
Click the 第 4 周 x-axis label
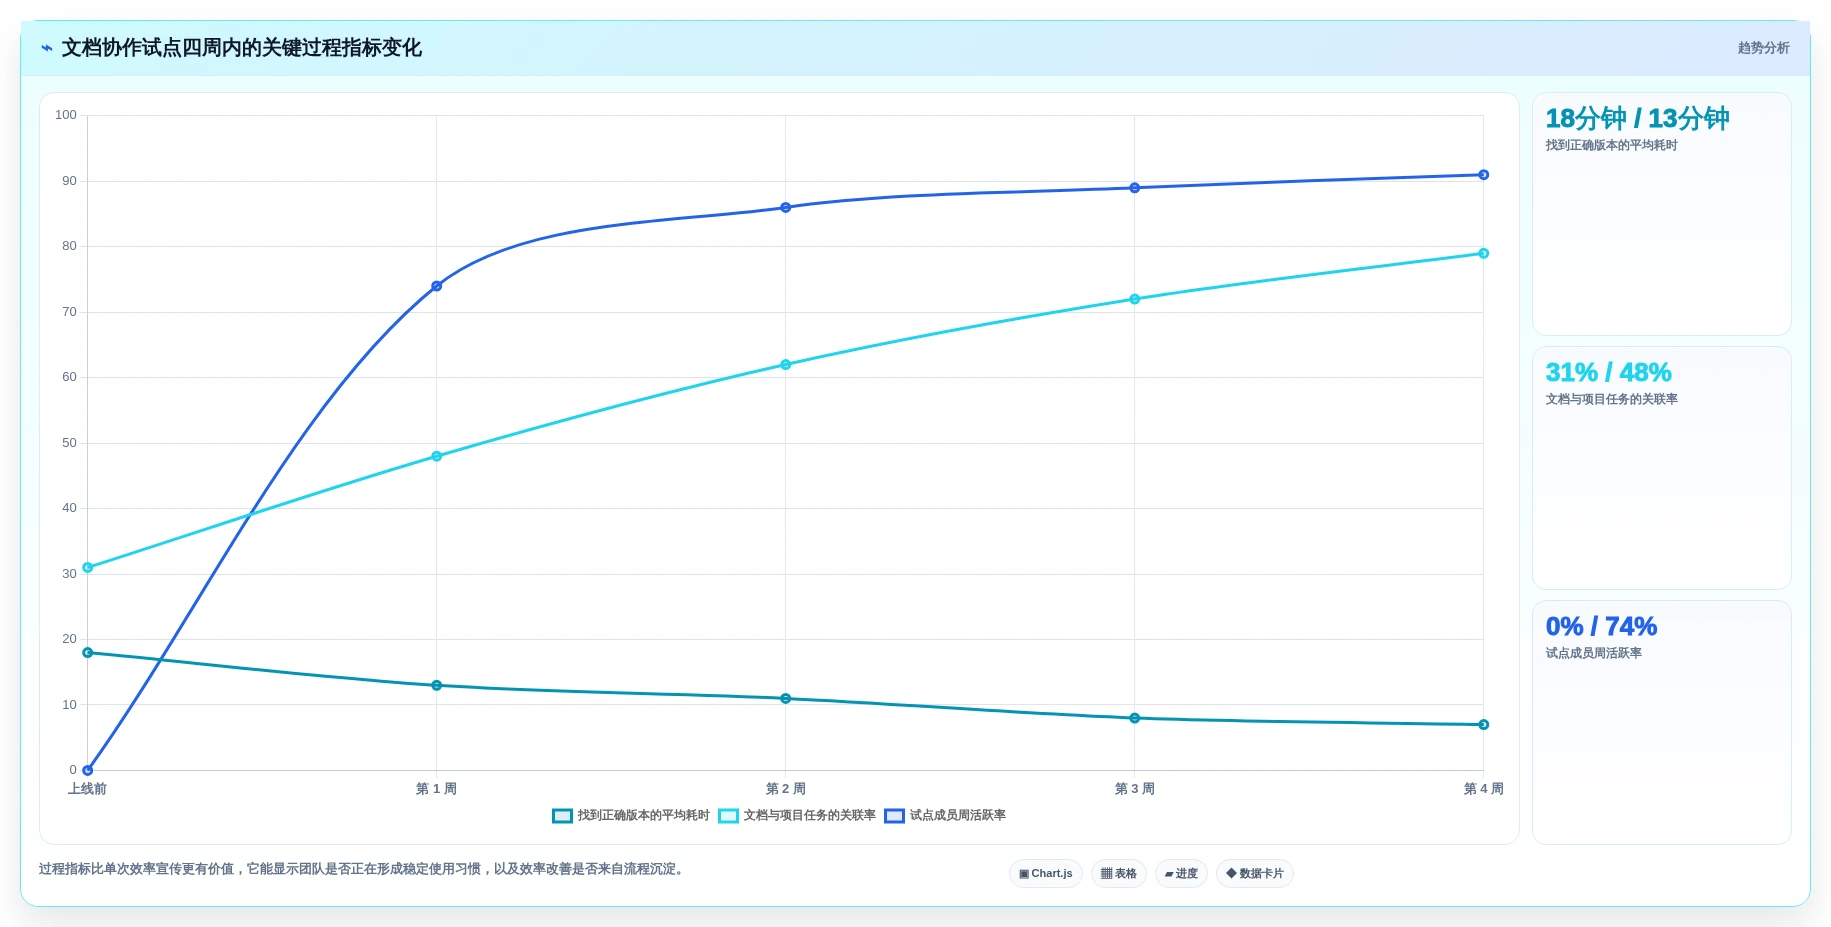click(1483, 789)
